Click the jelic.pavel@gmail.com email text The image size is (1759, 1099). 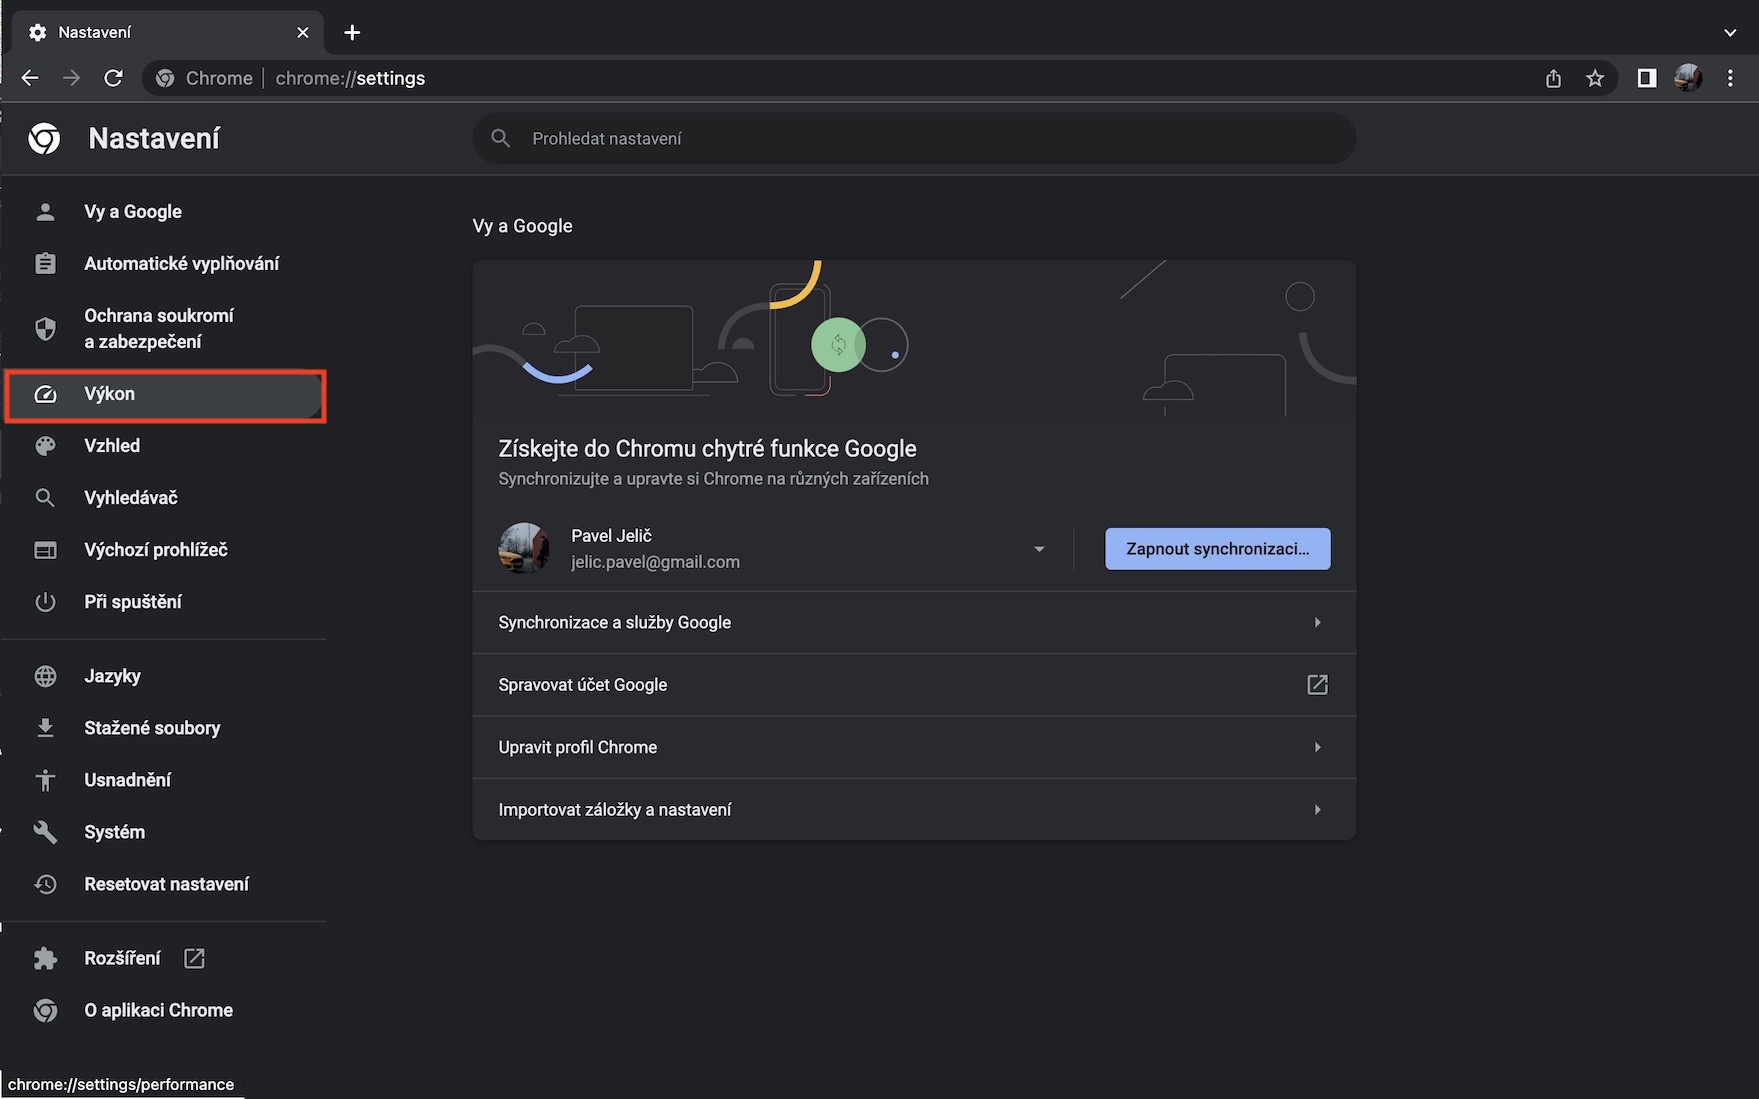click(x=655, y=562)
